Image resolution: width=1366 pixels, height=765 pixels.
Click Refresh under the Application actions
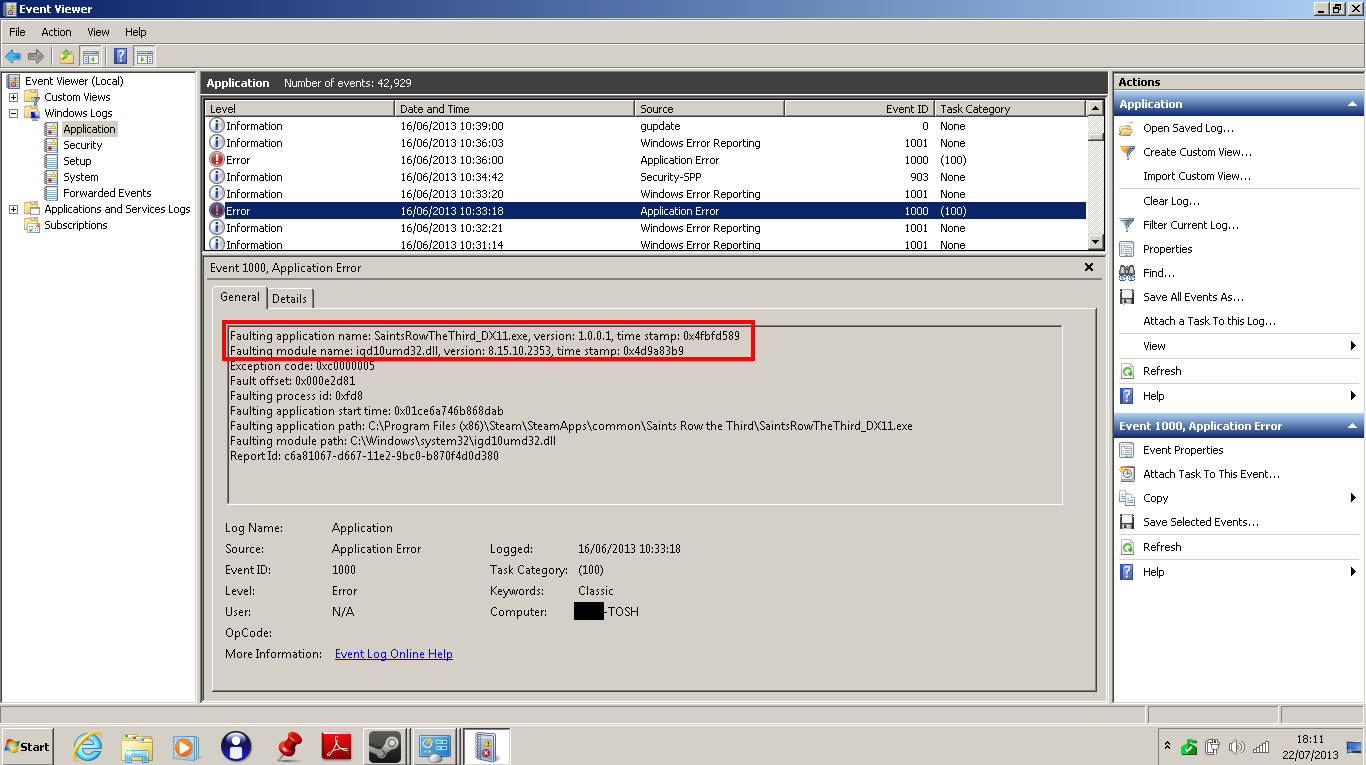pyautogui.click(x=1162, y=371)
